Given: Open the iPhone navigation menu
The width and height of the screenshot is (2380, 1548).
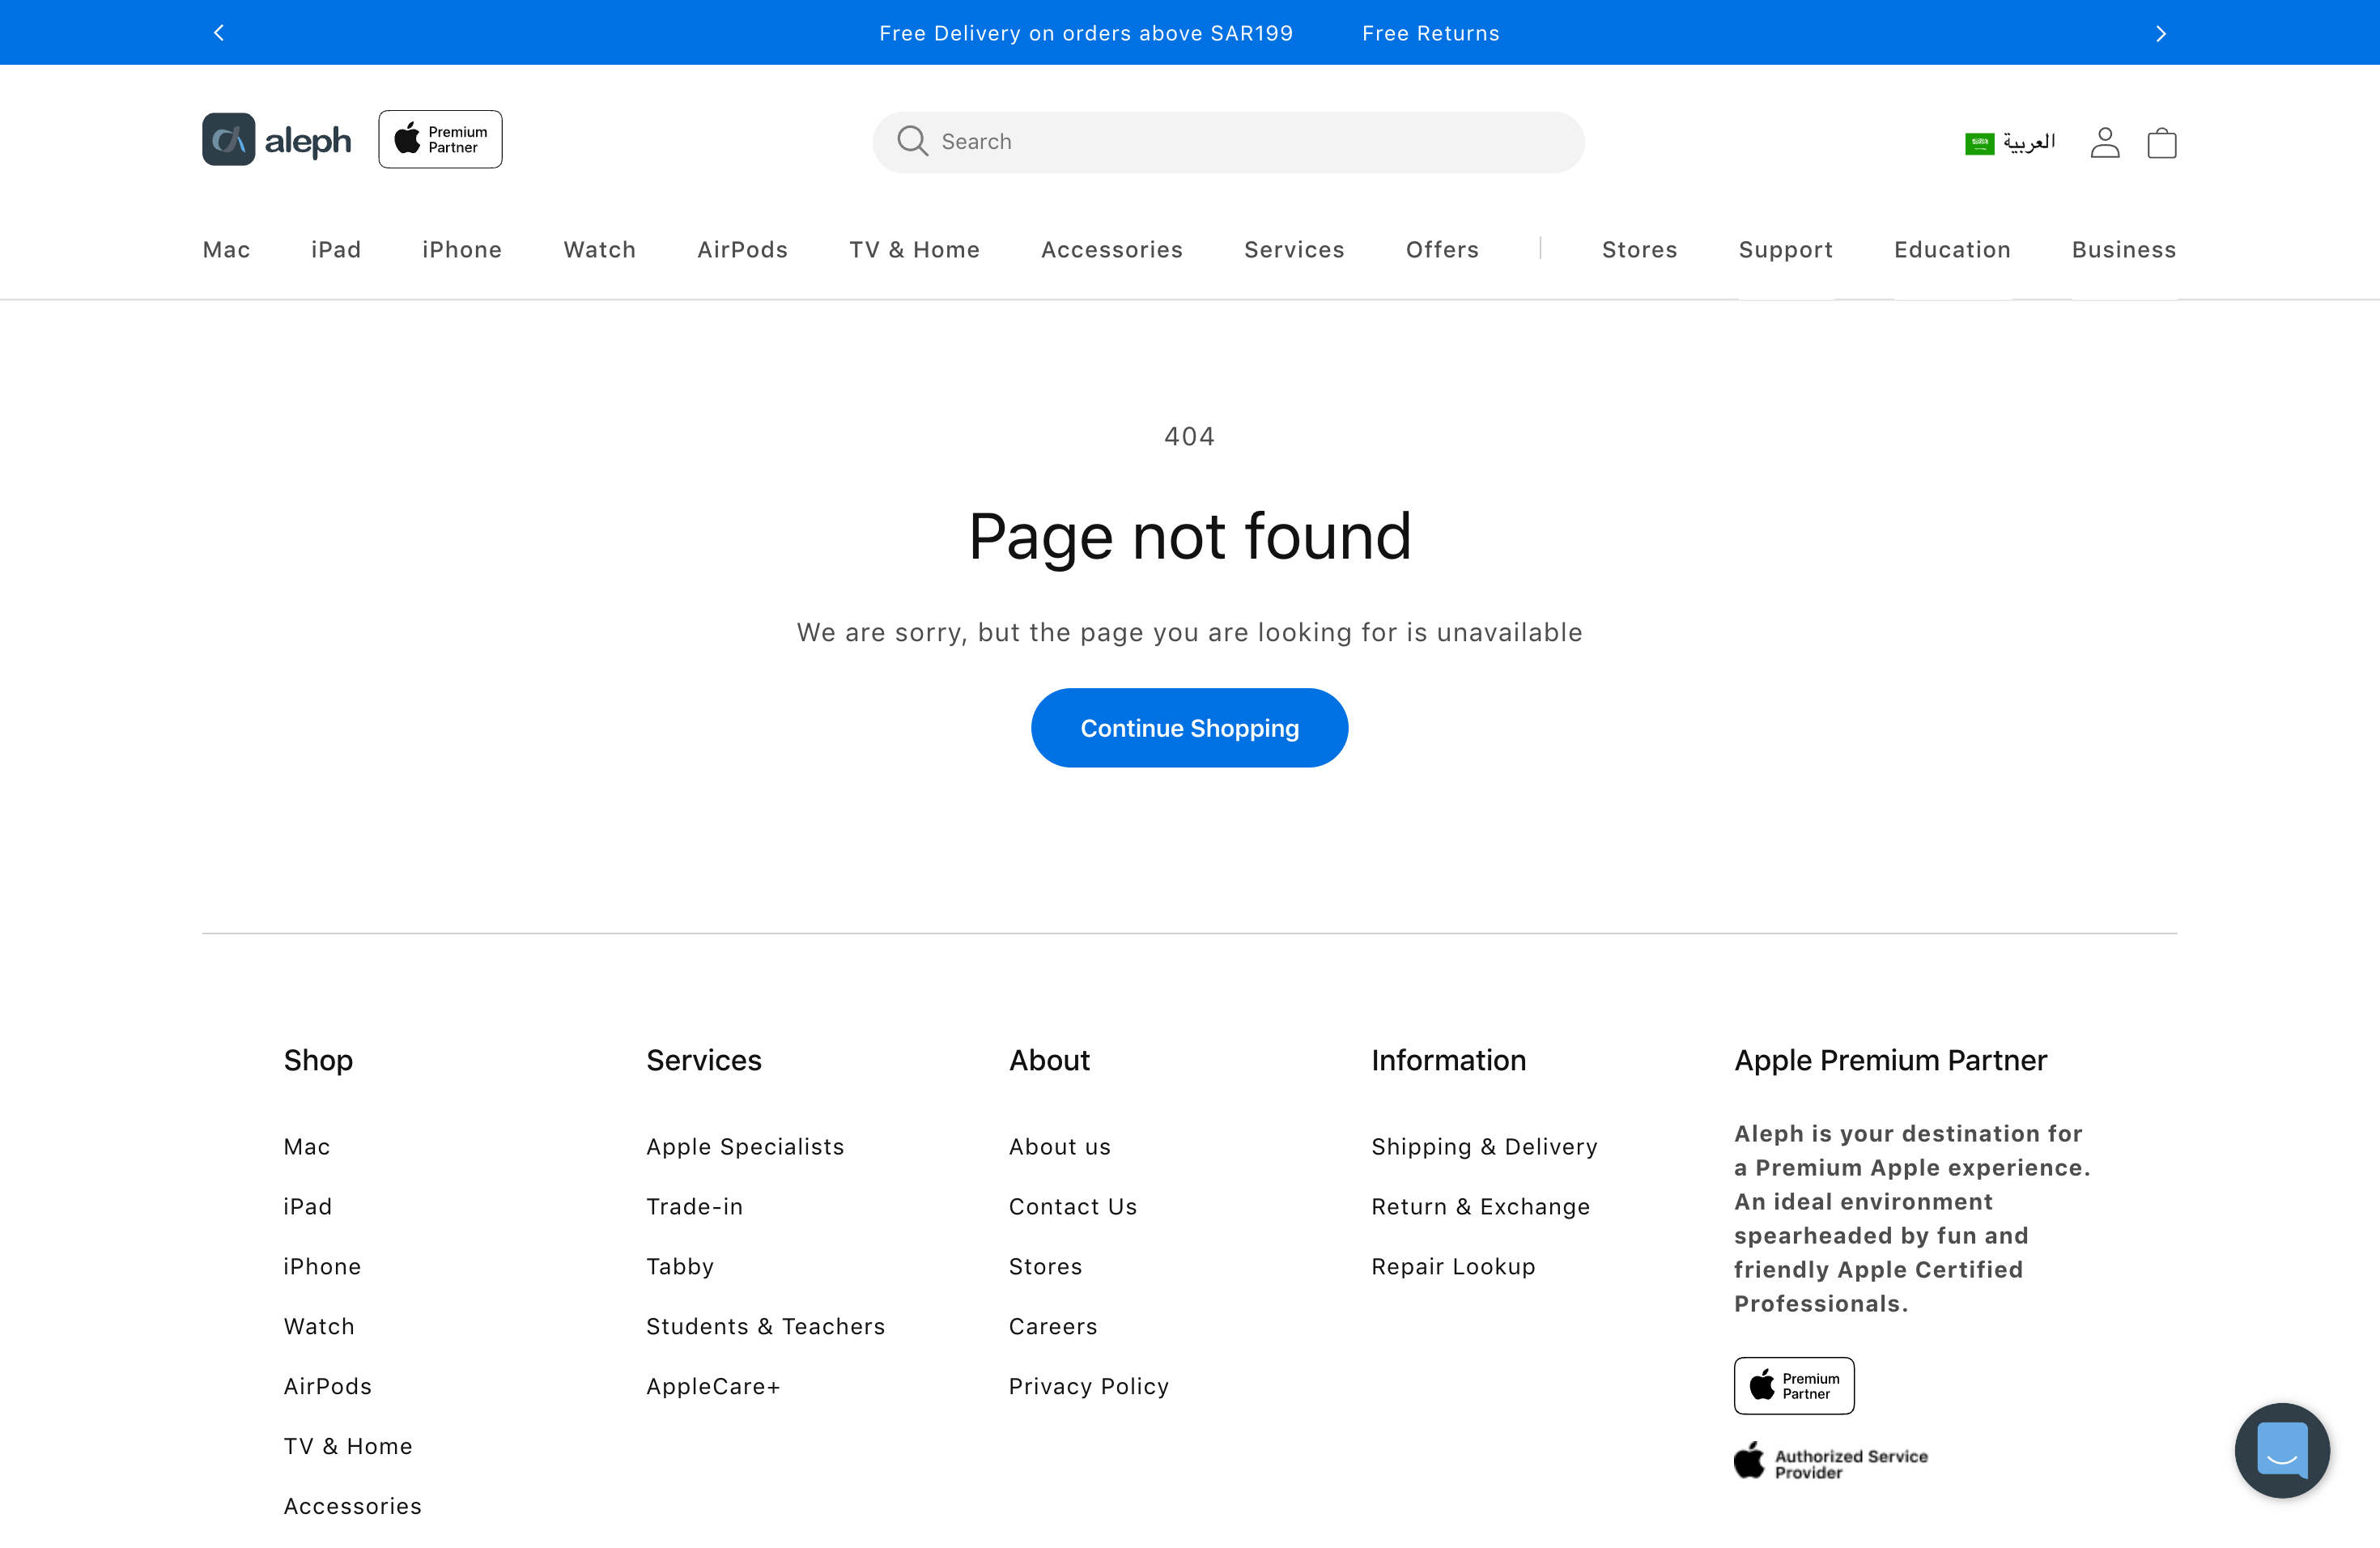Looking at the screenshot, I should [x=462, y=250].
